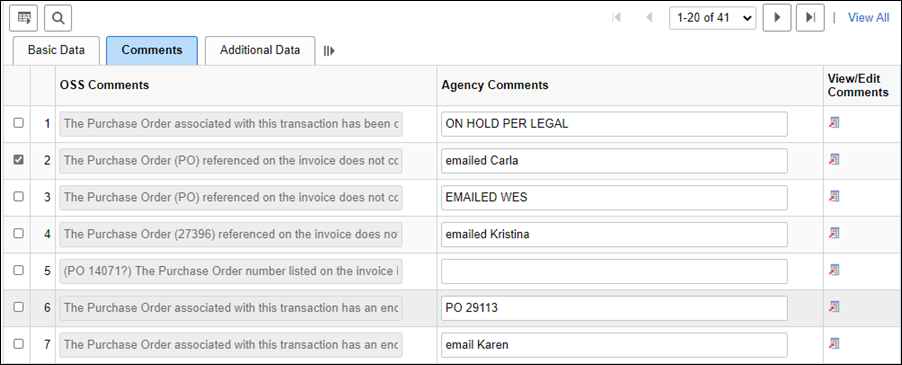Open the grid personalize icon
Image resolution: width=902 pixels, height=365 pixels.
[24, 18]
